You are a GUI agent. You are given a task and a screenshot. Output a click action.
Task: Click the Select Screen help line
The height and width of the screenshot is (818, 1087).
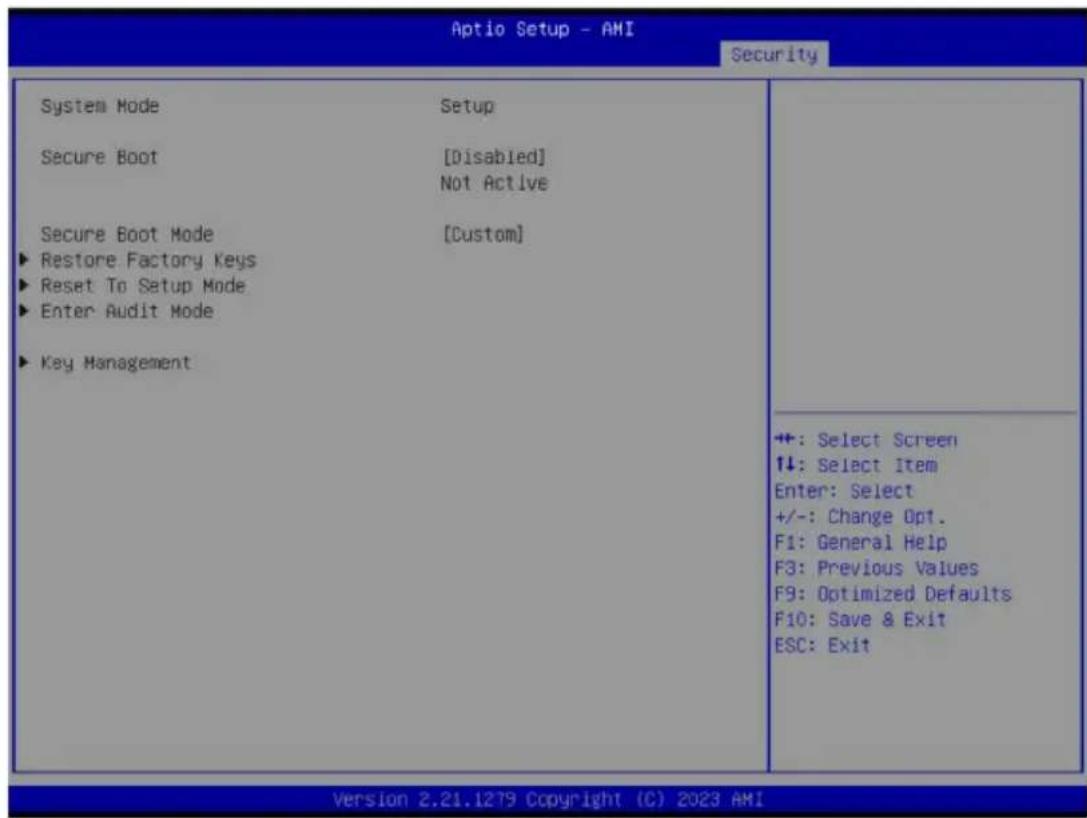click(x=866, y=440)
